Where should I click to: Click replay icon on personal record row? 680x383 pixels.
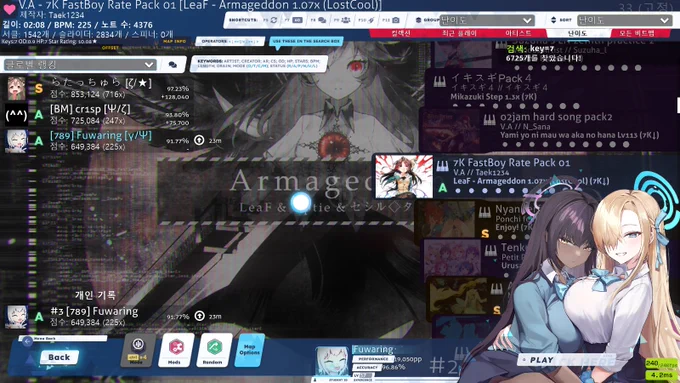click(199, 316)
